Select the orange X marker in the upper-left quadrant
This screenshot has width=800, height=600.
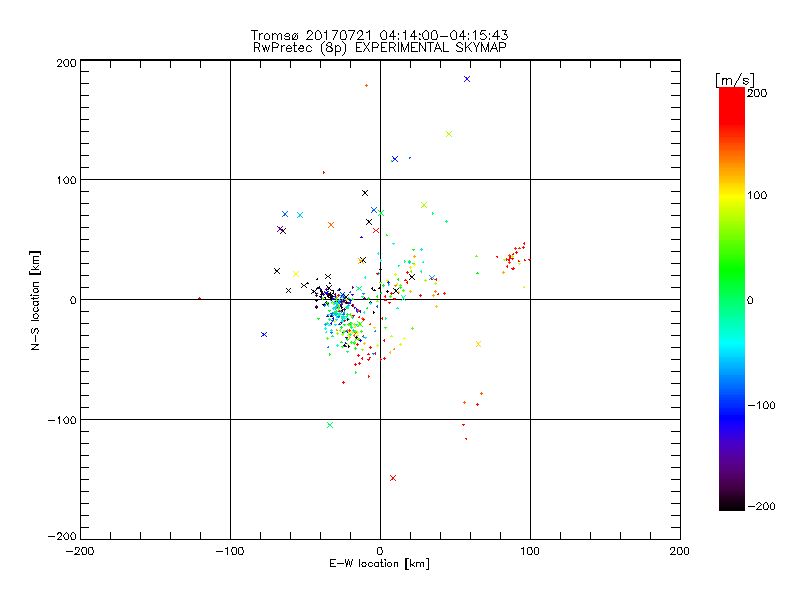click(x=331, y=225)
